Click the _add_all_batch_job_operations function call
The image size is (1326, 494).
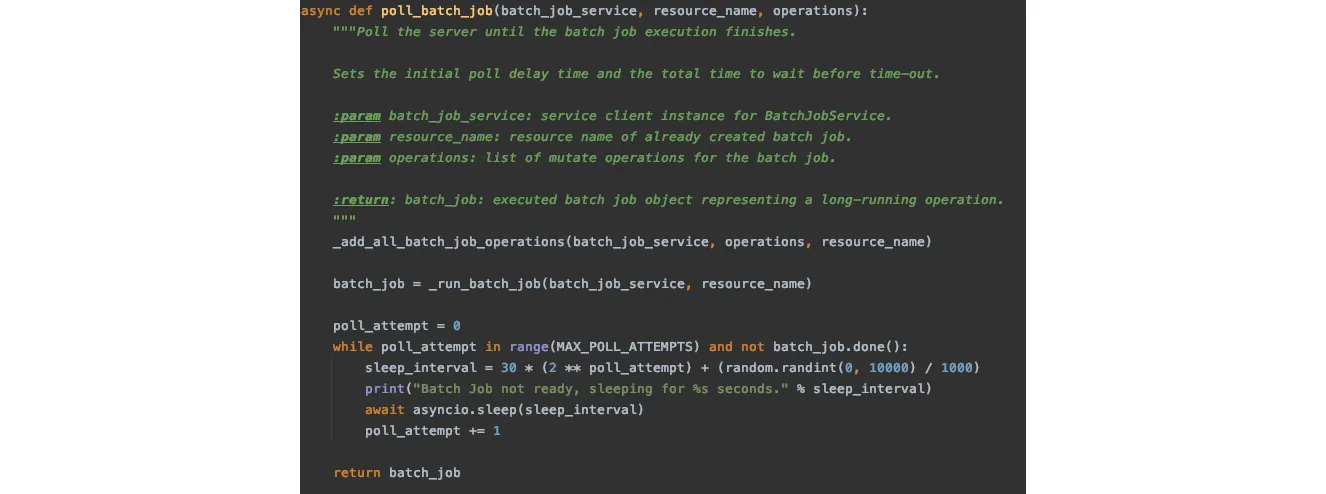[x=449, y=242]
